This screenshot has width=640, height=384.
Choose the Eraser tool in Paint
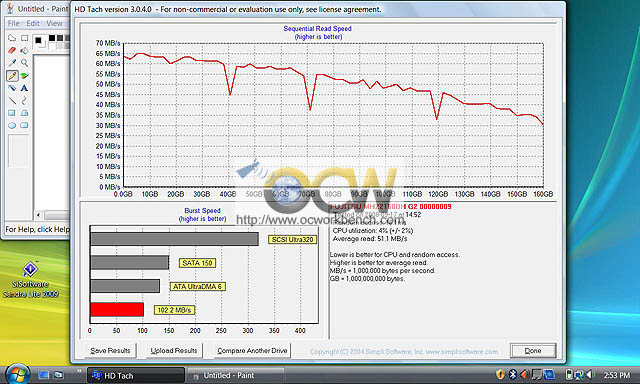click(x=12, y=51)
